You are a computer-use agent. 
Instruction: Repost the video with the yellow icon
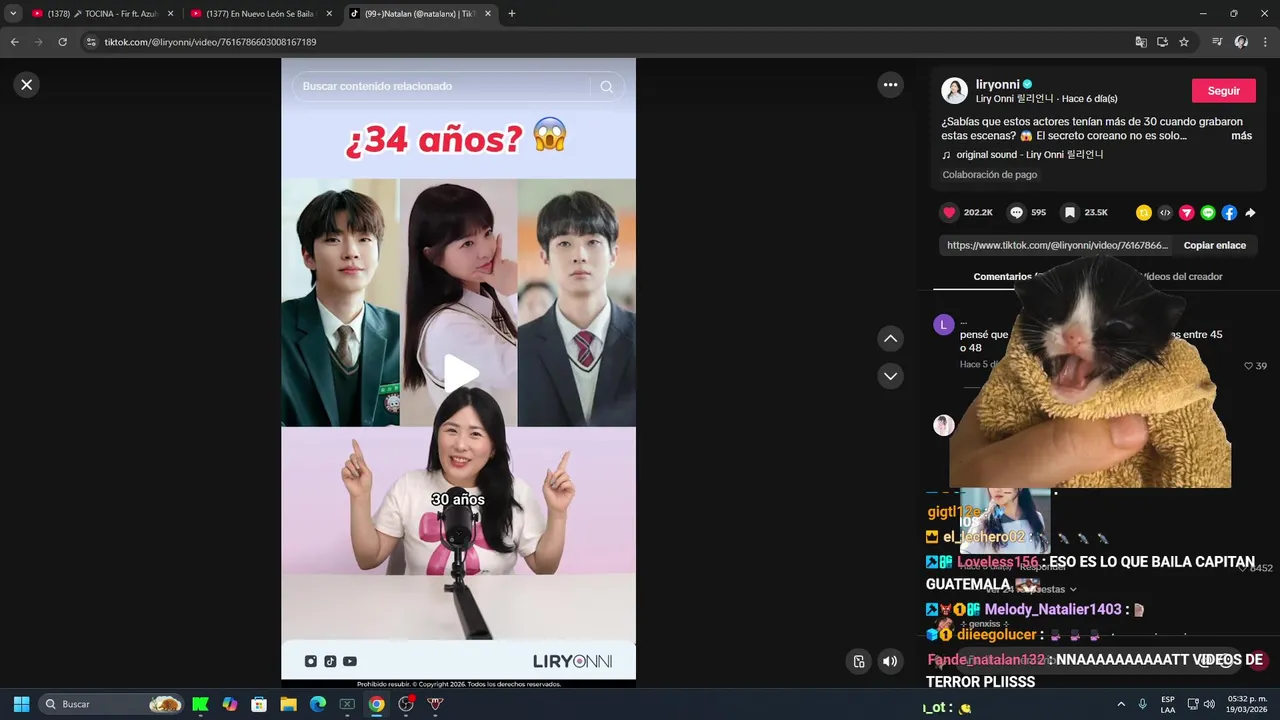point(1144,212)
